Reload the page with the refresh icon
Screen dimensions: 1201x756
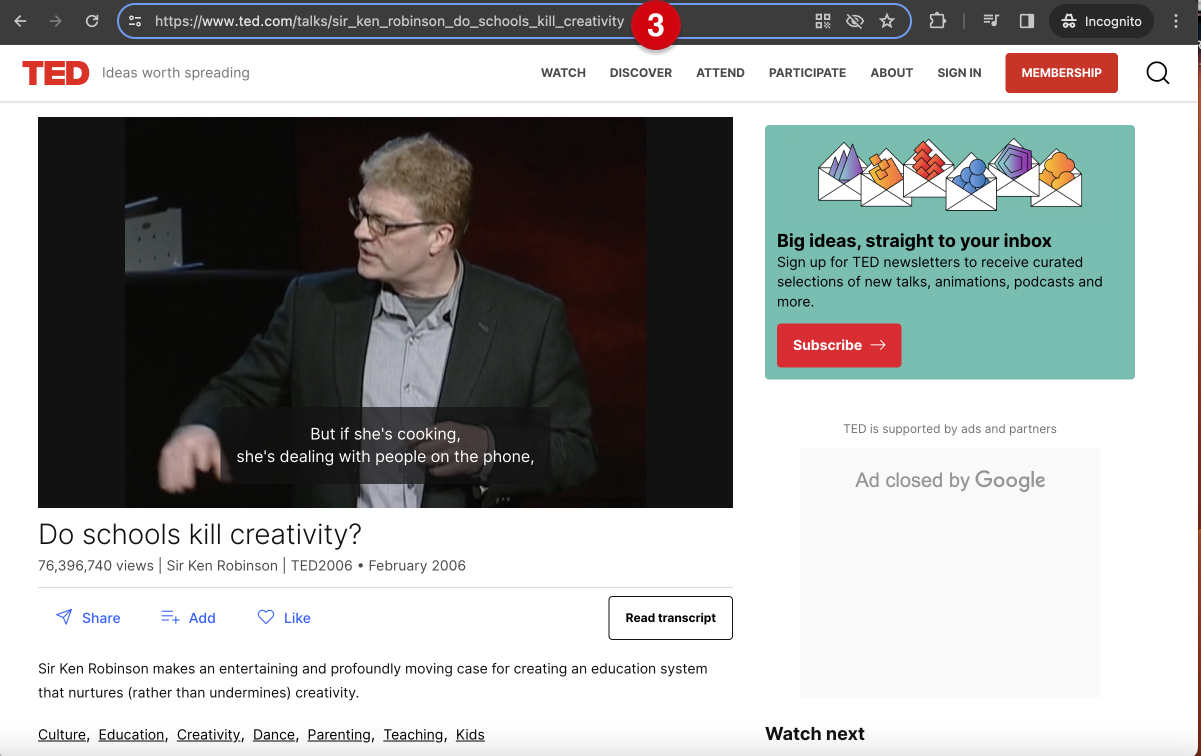(x=92, y=21)
